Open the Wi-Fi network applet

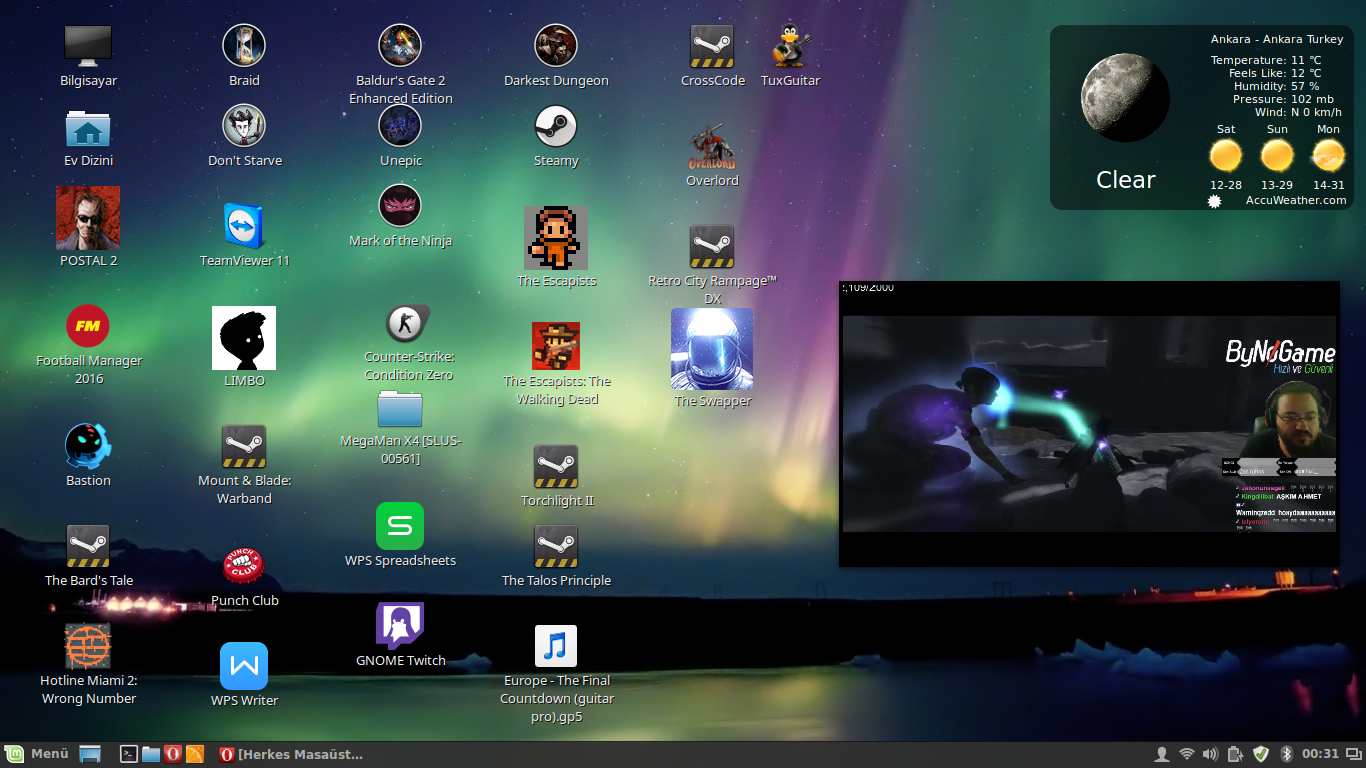tap(1186, 754)
